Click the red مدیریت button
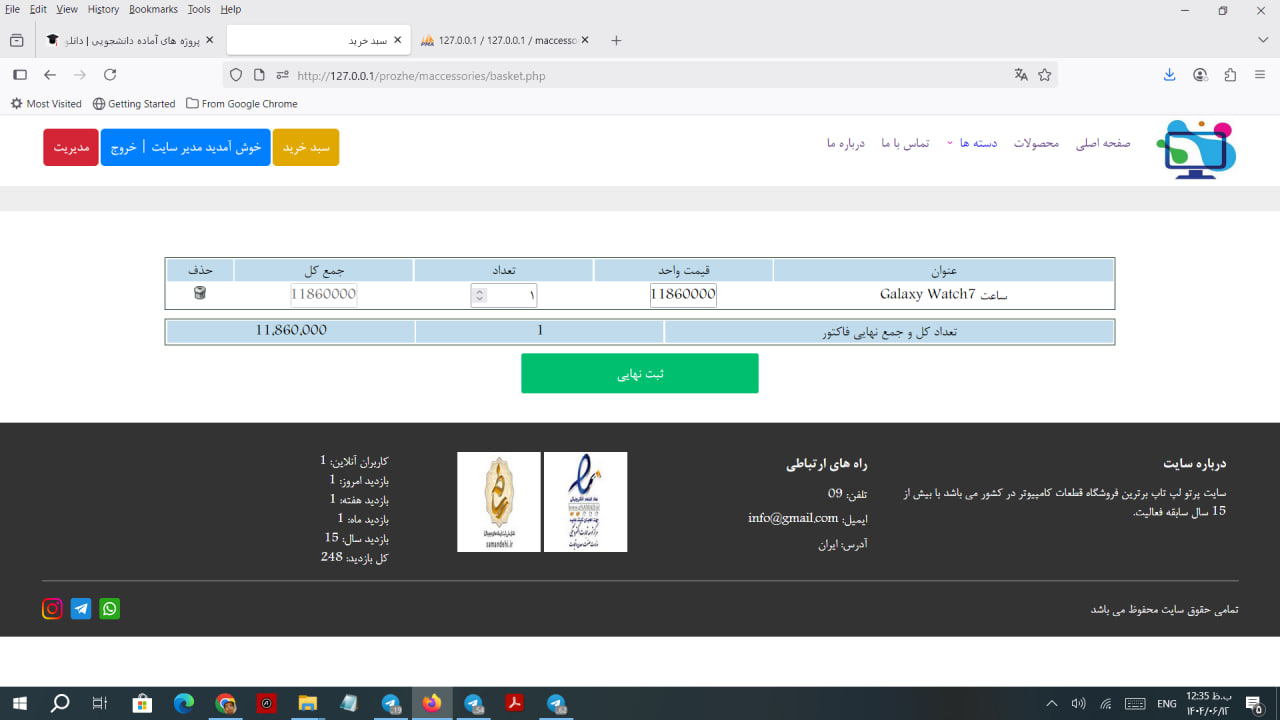This screenshot has height=720, width=1280. (x=71, y=147)
